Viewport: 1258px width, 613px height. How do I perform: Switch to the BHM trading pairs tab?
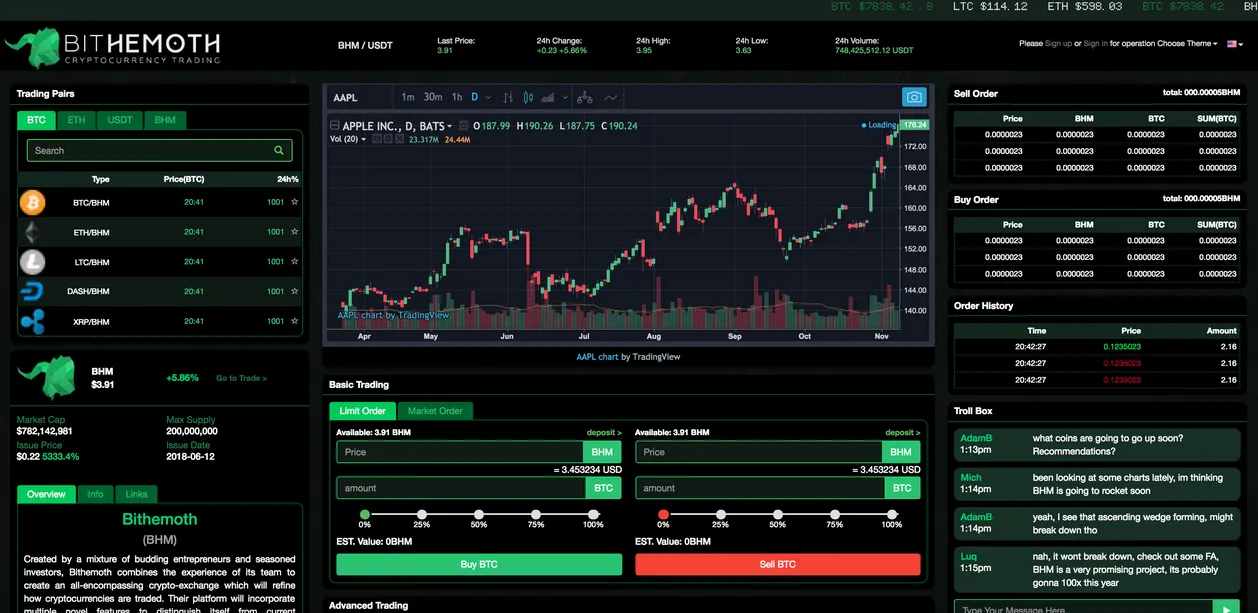point(165,120)
